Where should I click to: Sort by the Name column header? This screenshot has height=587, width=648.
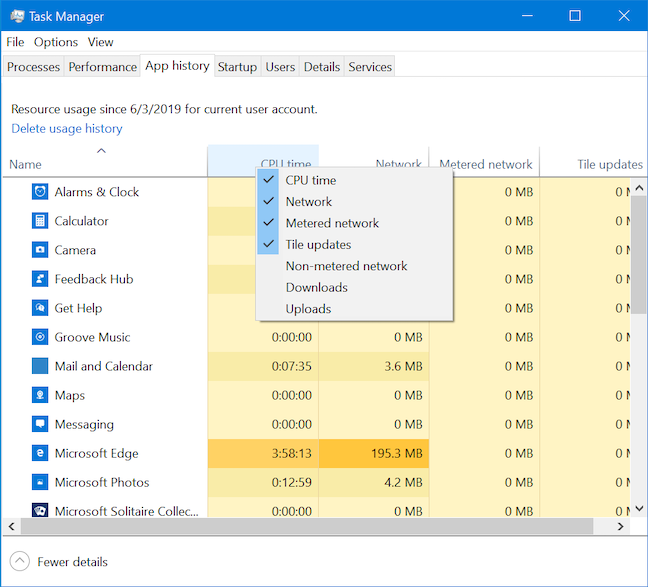click(105, 161)
